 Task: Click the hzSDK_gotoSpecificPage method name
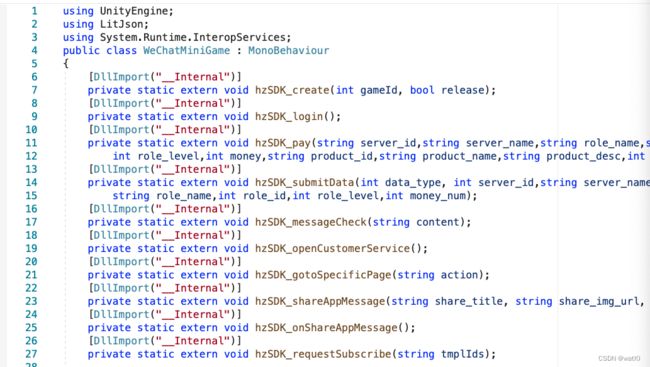pos(323,275)
